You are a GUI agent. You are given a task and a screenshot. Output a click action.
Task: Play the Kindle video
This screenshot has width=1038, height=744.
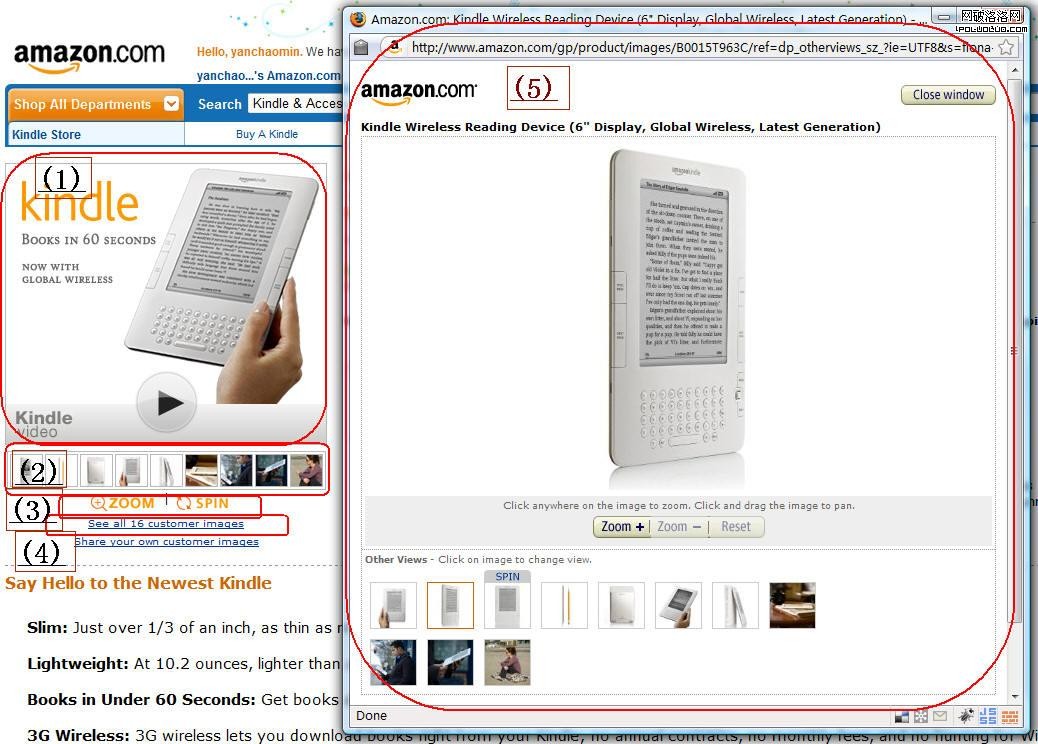tap(166, 403)
